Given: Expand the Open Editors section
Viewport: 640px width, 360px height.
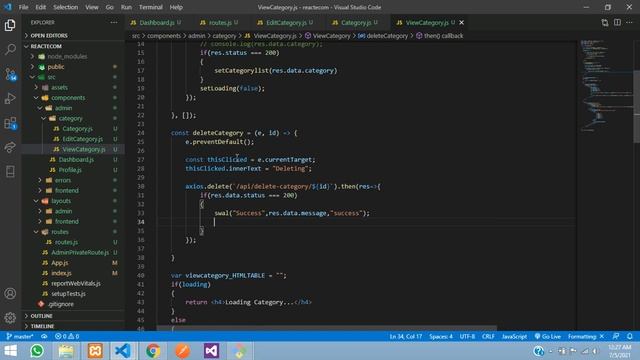Looking at the screenshot, I should click(x=73, y=36).
